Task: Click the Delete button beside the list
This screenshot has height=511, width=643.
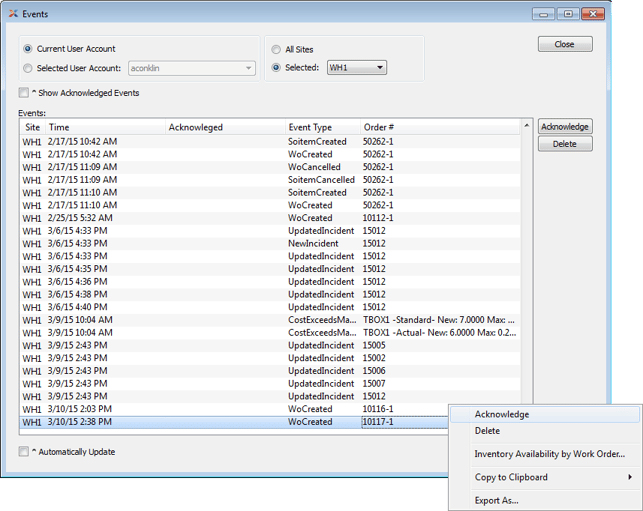Action: [x=565, y=144]
